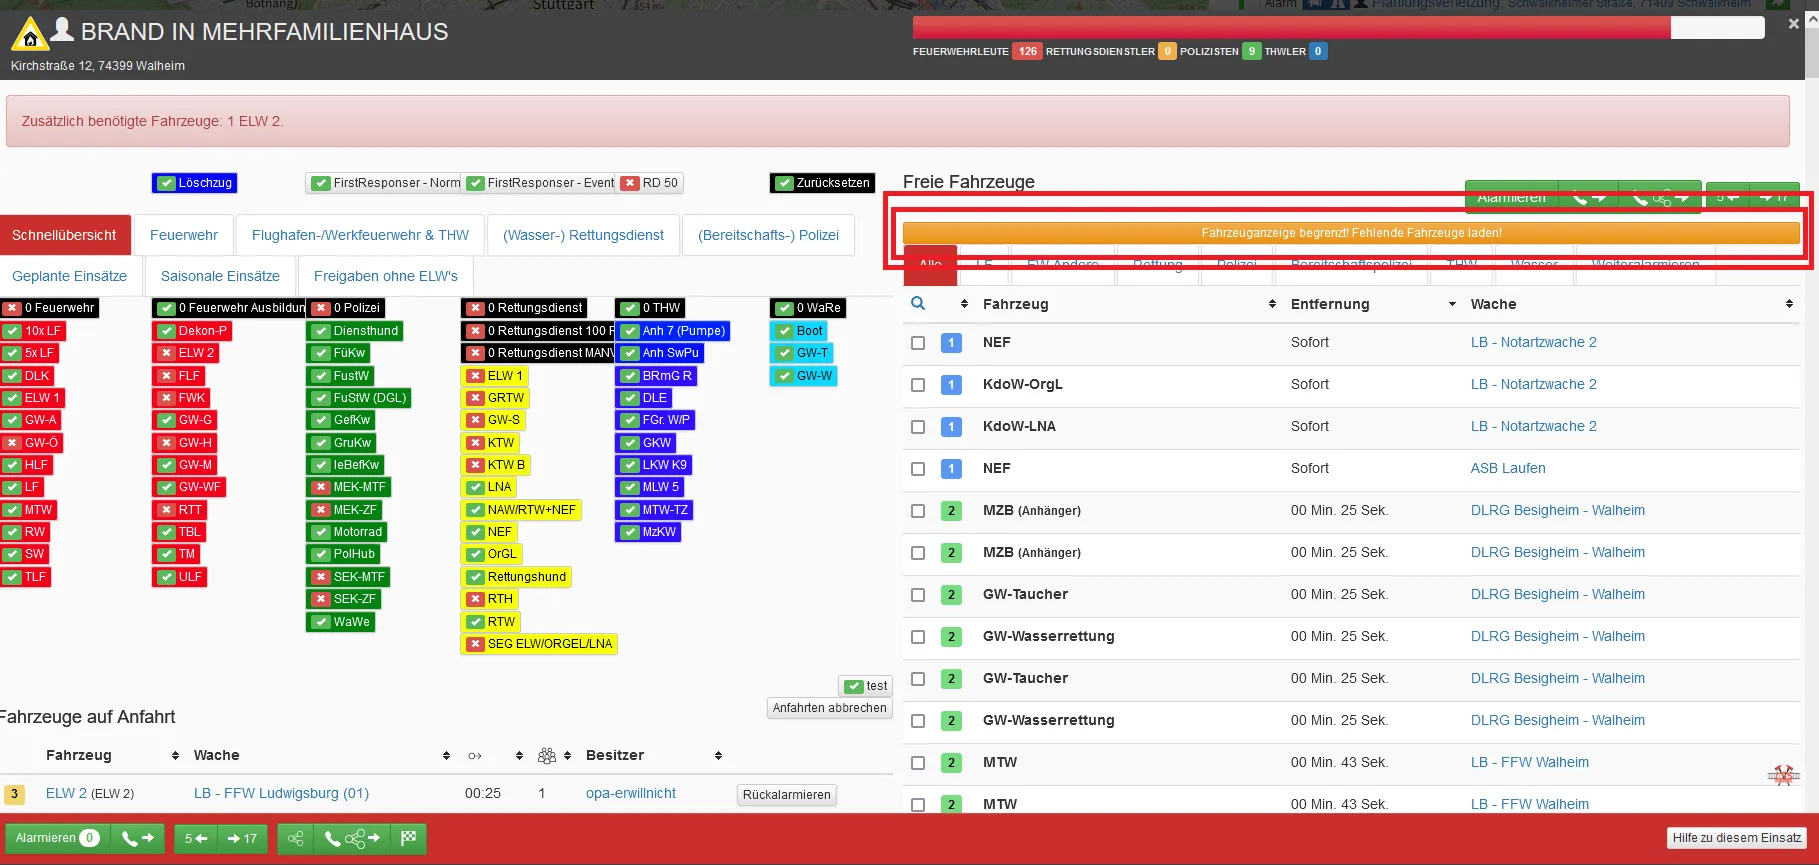Tick the checkbox for ASB Laufen NEF

pos(918,469)
